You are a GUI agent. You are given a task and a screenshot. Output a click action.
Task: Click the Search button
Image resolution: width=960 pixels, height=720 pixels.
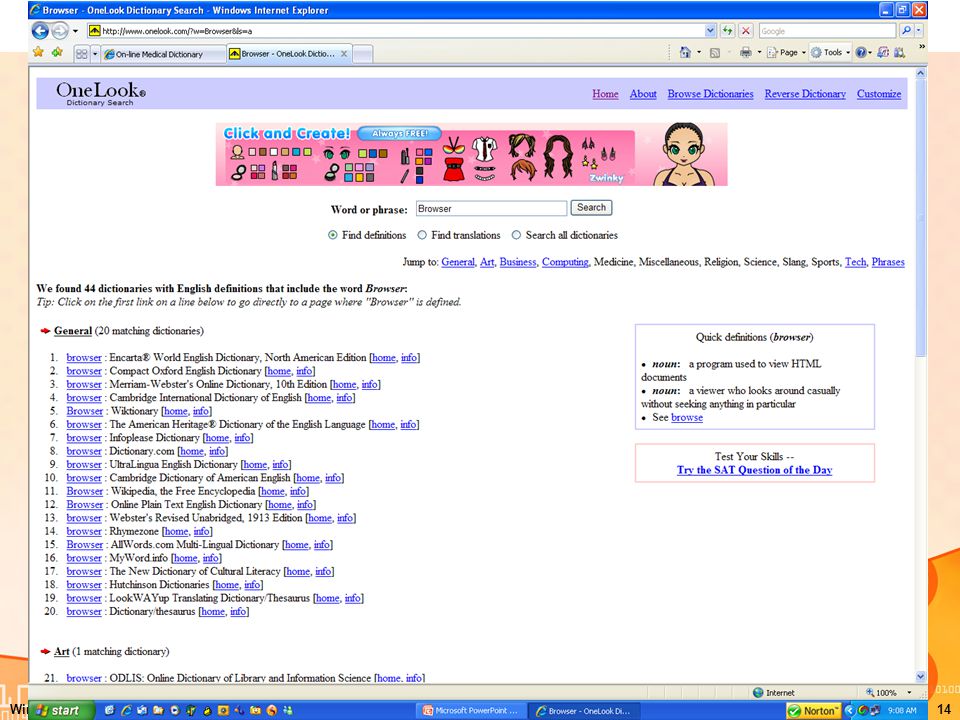591,208
